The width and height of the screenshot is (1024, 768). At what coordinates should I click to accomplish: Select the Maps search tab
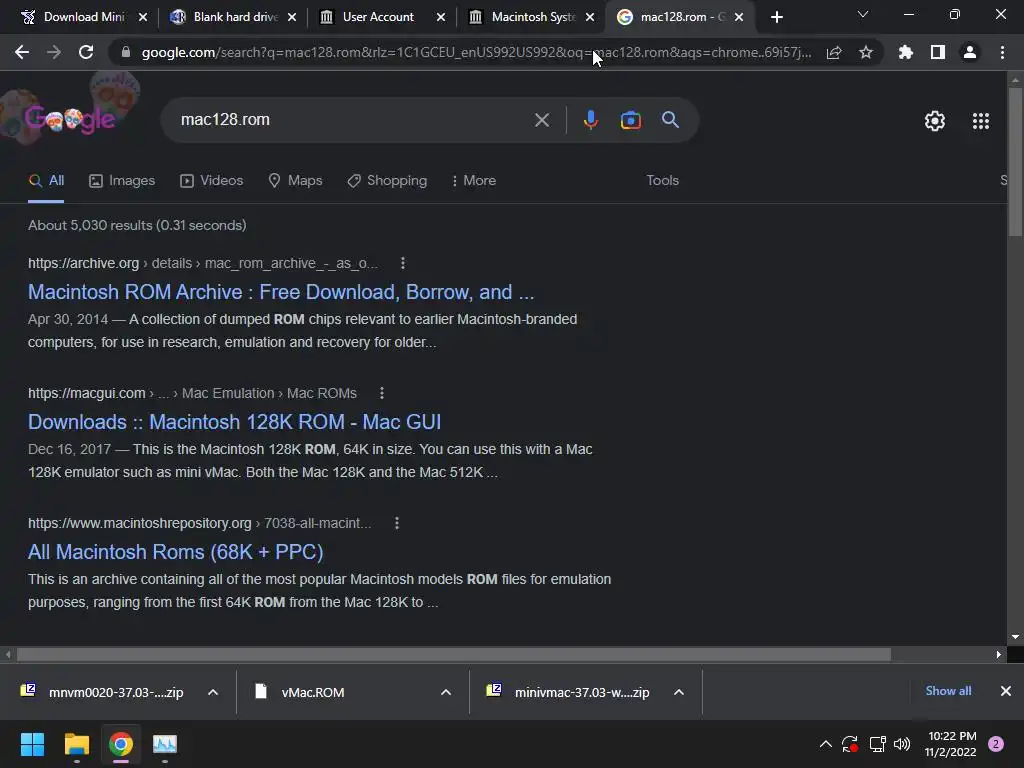point(295,181)
